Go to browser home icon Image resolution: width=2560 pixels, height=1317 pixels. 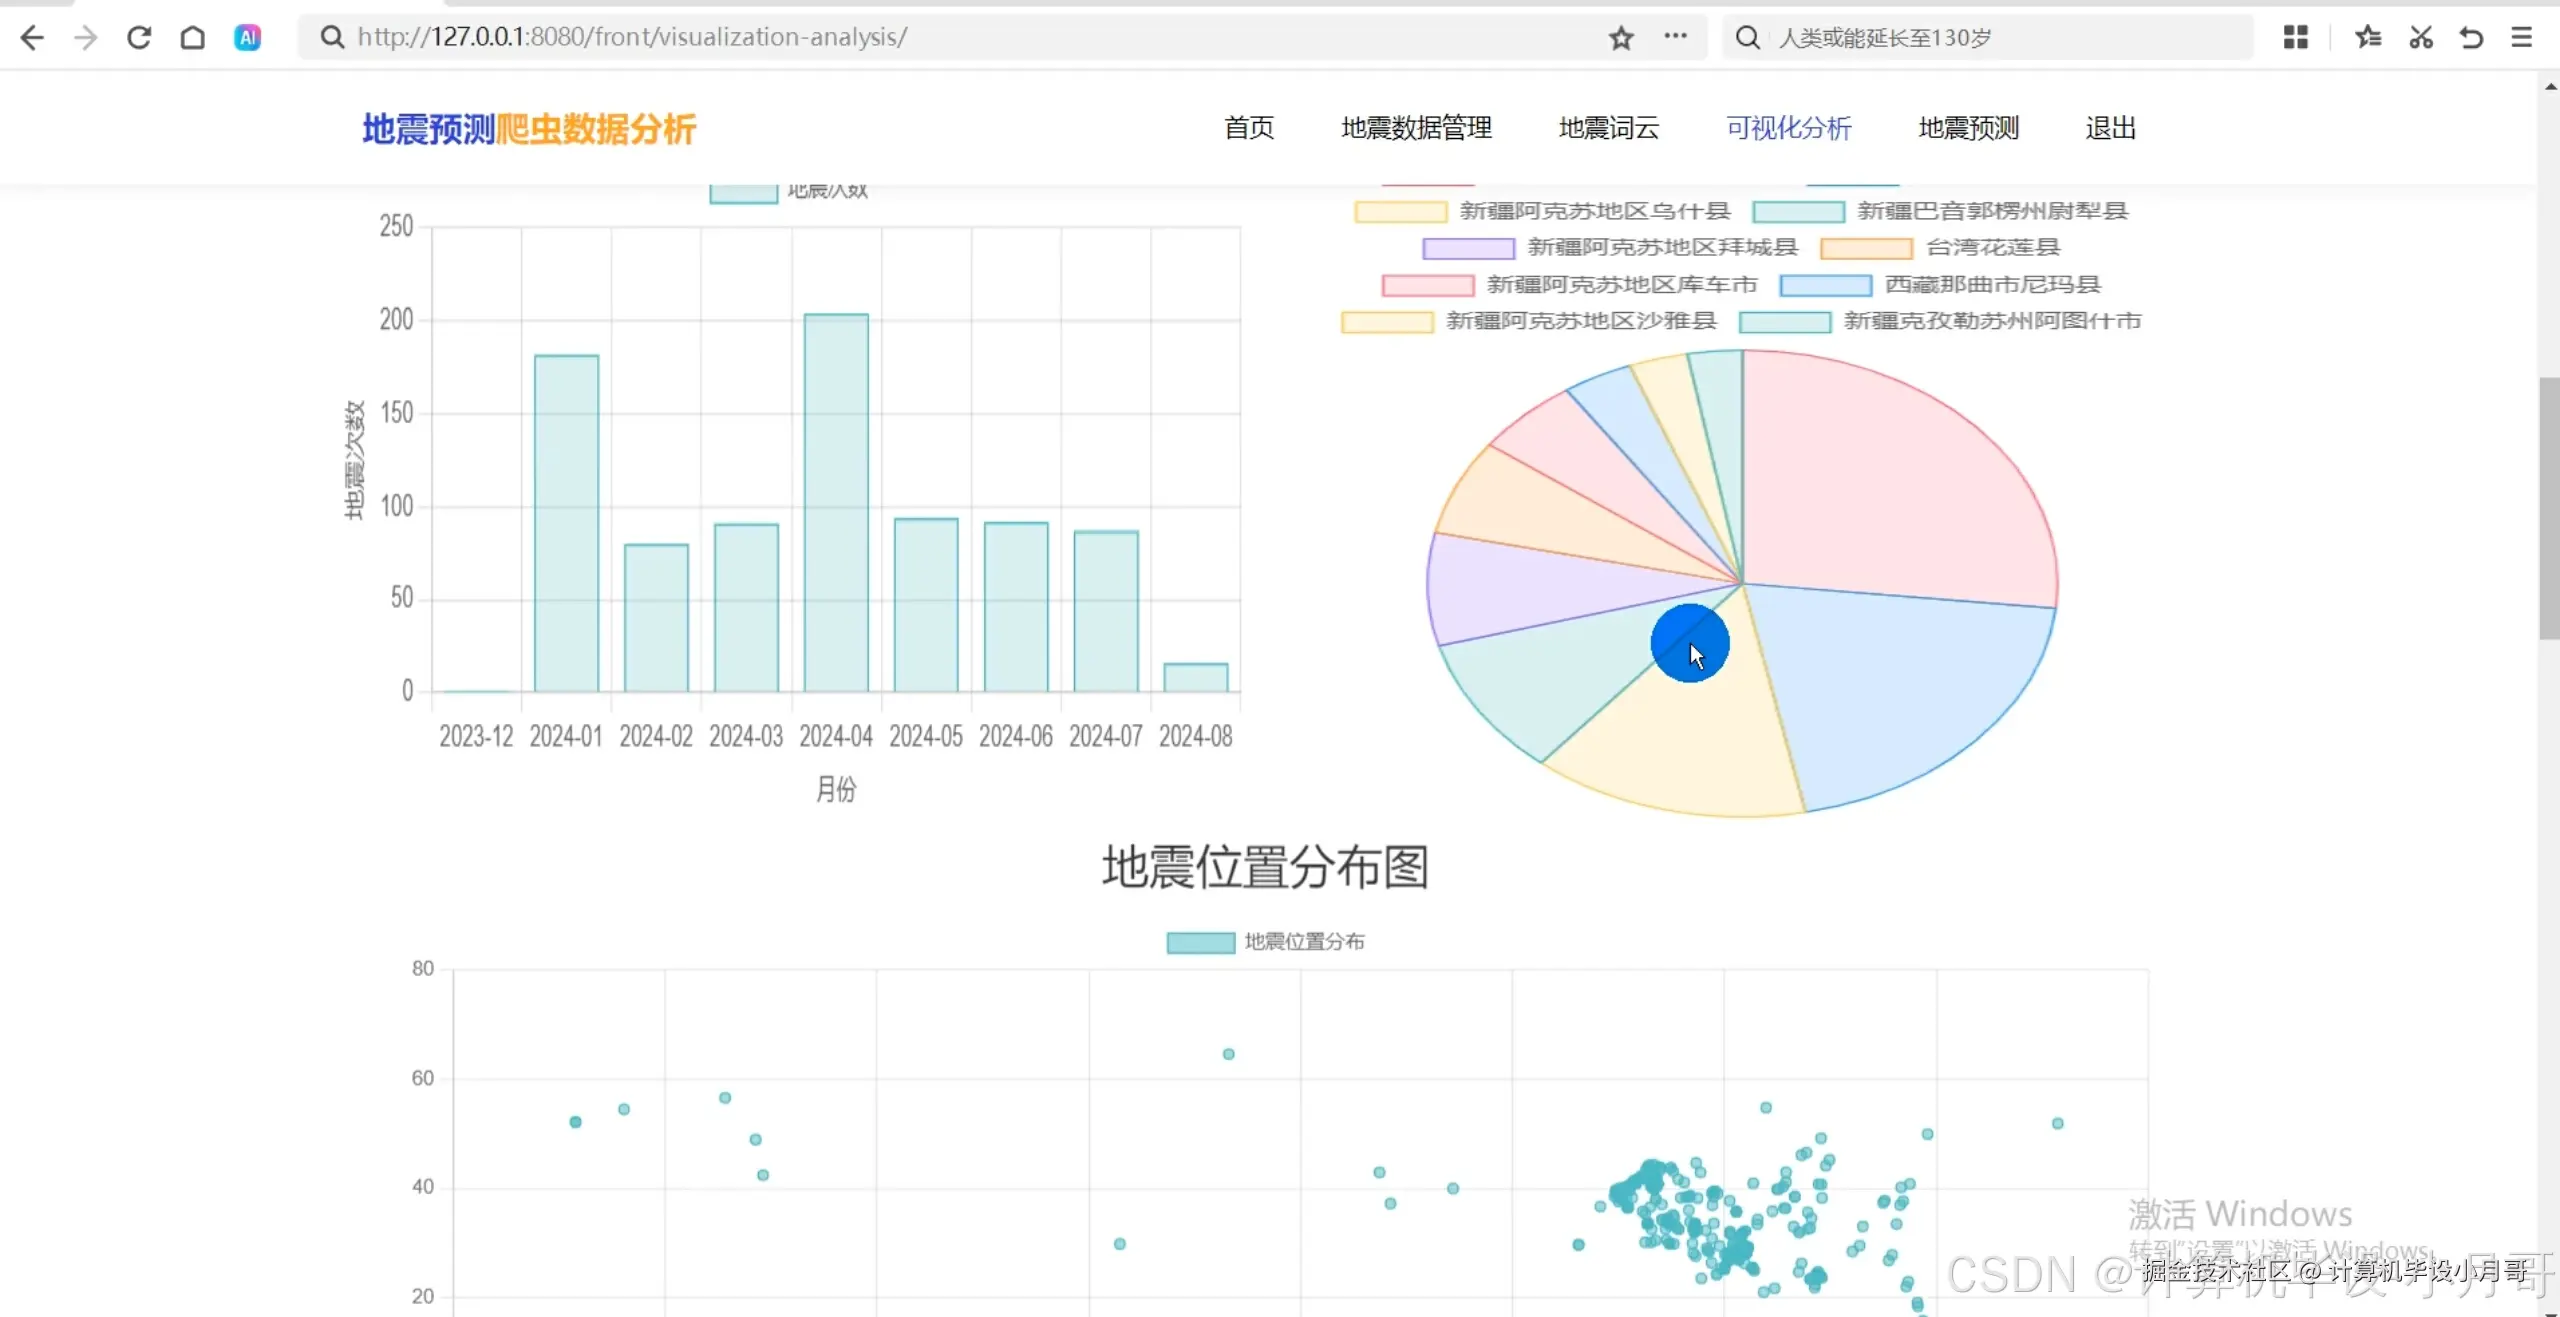[x=192, y=38]
